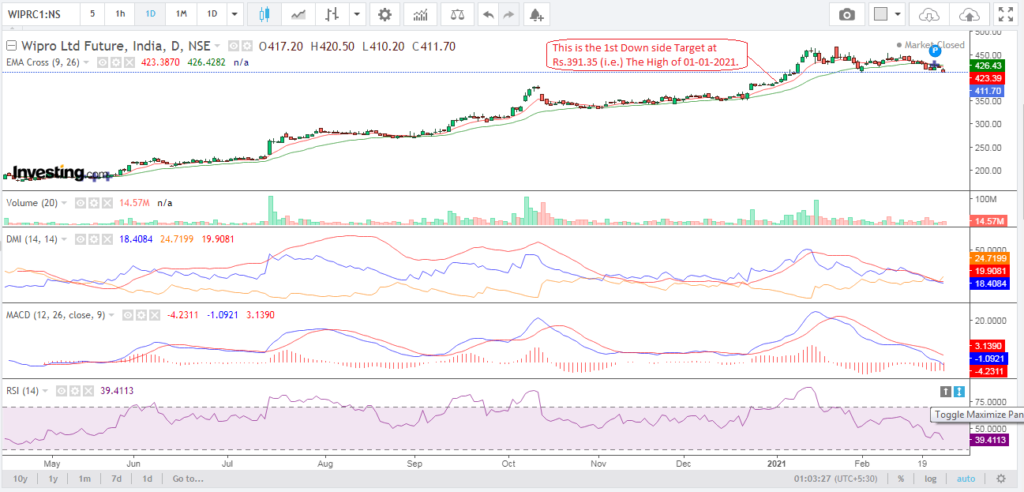
Task: Toggle visibility of DMI indicator
Action: (x=80, y=240)
